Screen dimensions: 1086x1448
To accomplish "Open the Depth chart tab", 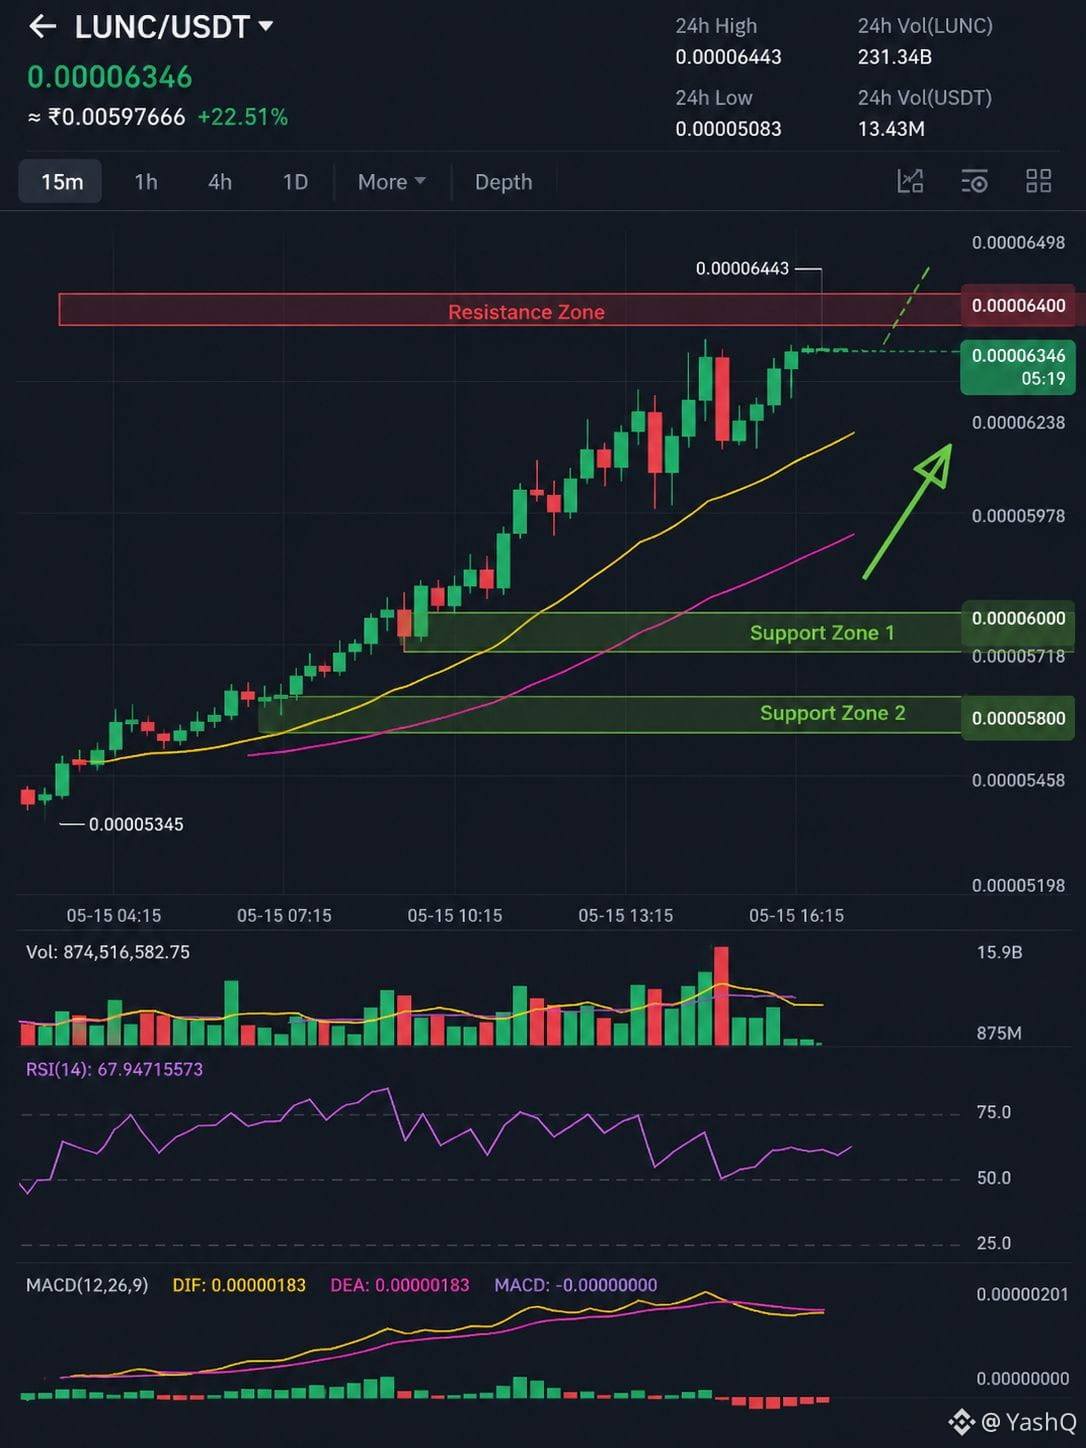I will (503, 182).
